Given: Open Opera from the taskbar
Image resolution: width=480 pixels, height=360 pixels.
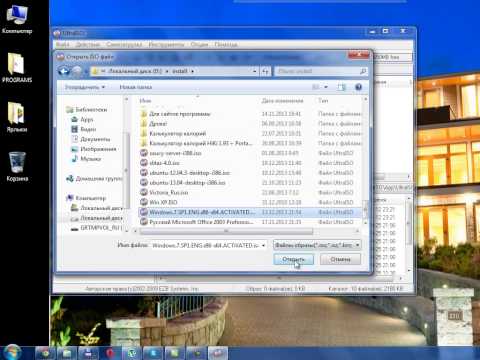Looking at the screenshot, I should click(110, 353).
